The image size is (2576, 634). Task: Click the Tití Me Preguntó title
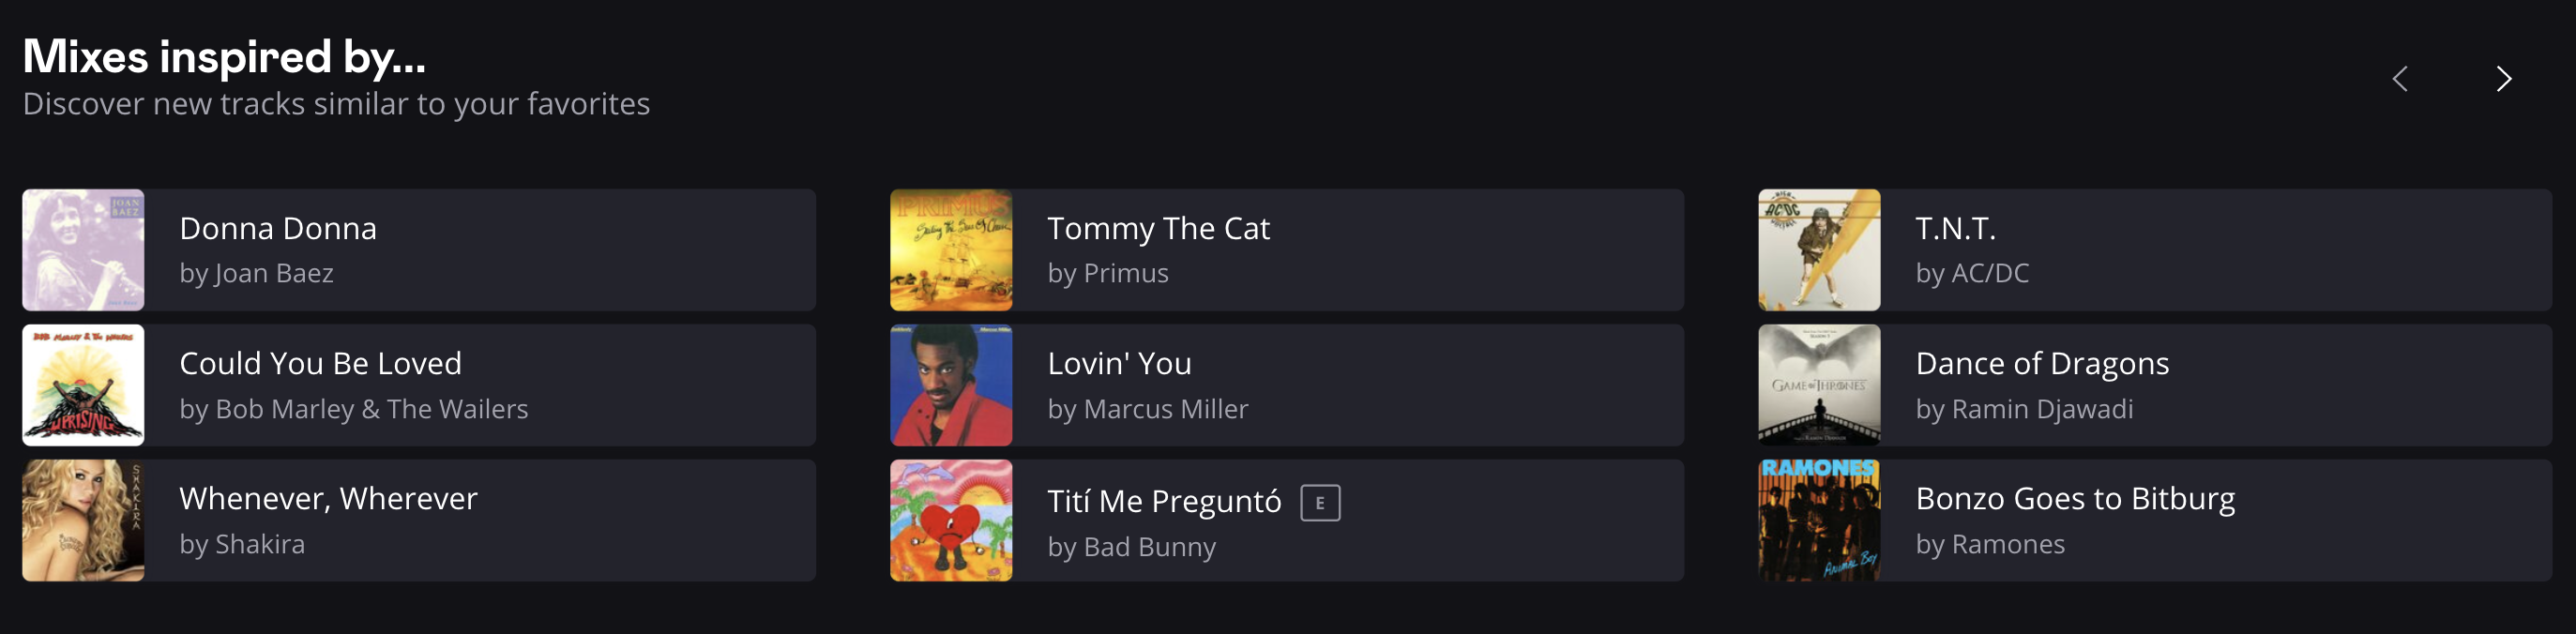1164,502
